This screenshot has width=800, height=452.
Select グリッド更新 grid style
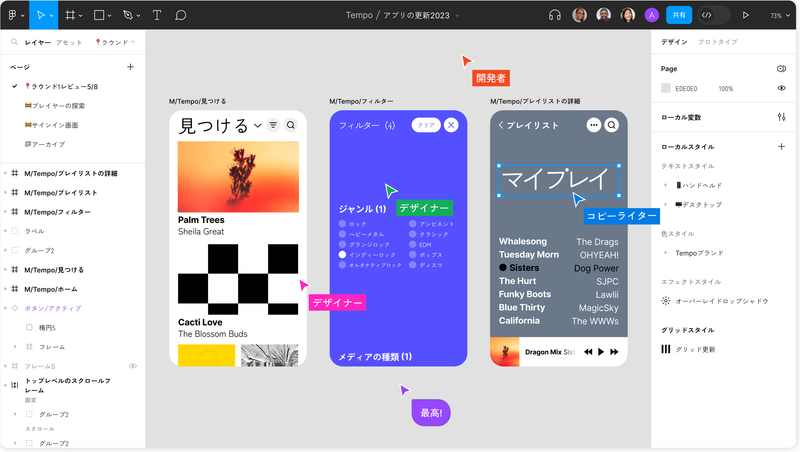click(695, 349)
